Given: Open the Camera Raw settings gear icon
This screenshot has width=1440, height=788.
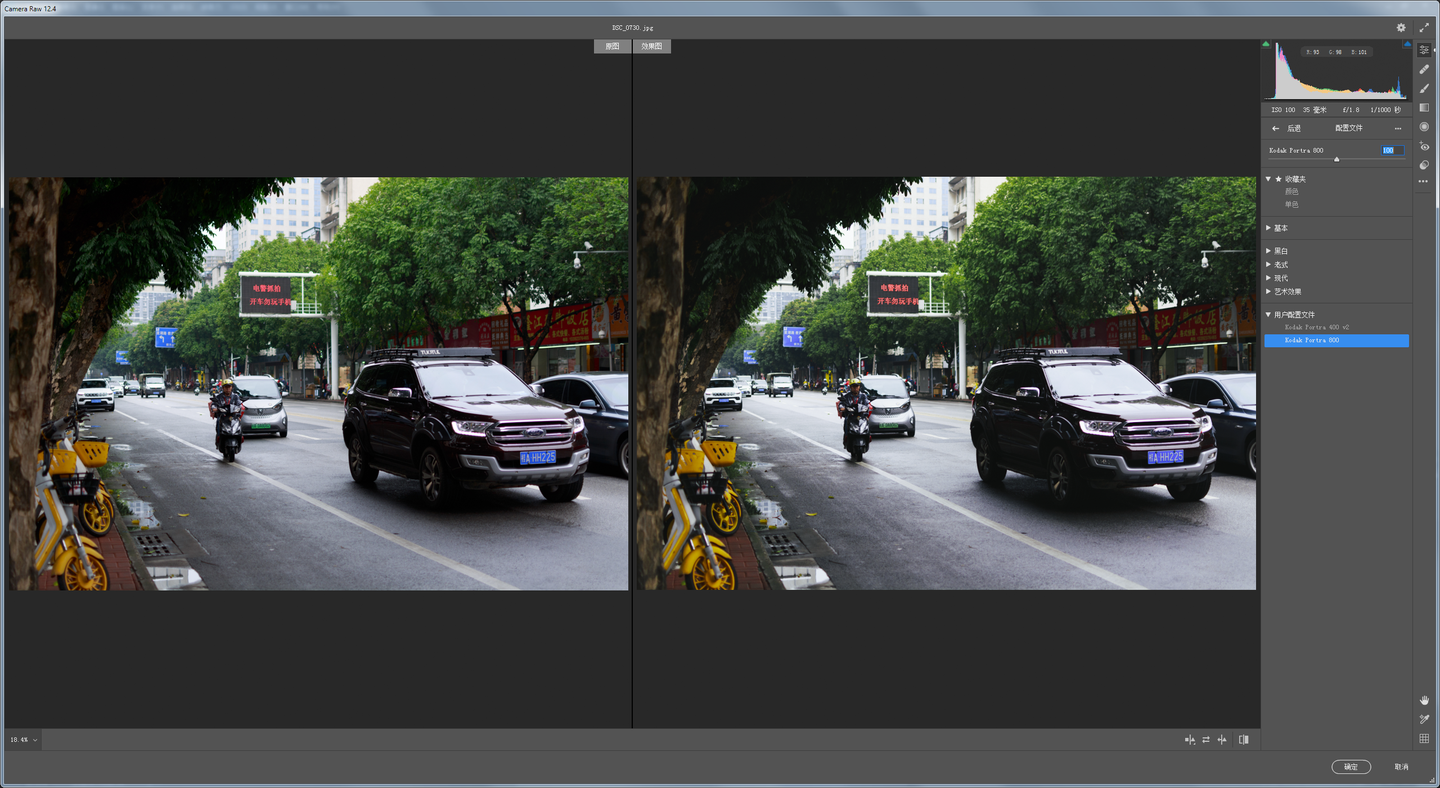Looking at the screenshot, I should click(x=1401, y=27).
